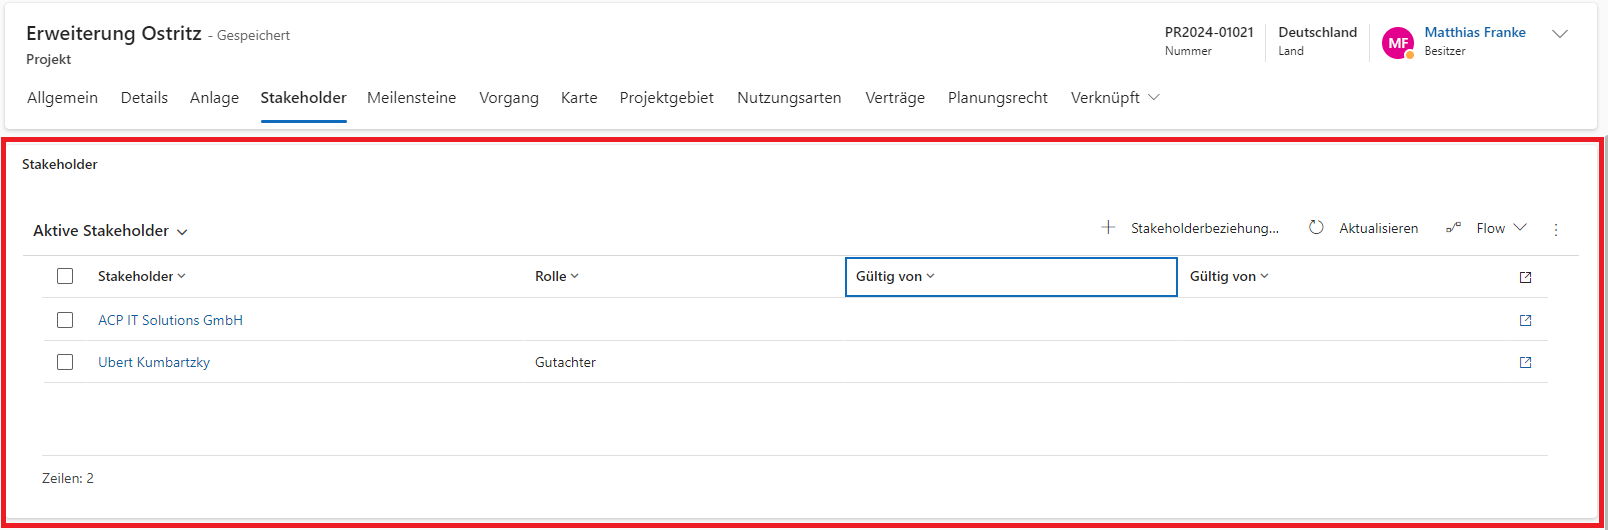Open the vertical three-dot more commands menu
The image size is (1608, 530).
coord(1555,230)
